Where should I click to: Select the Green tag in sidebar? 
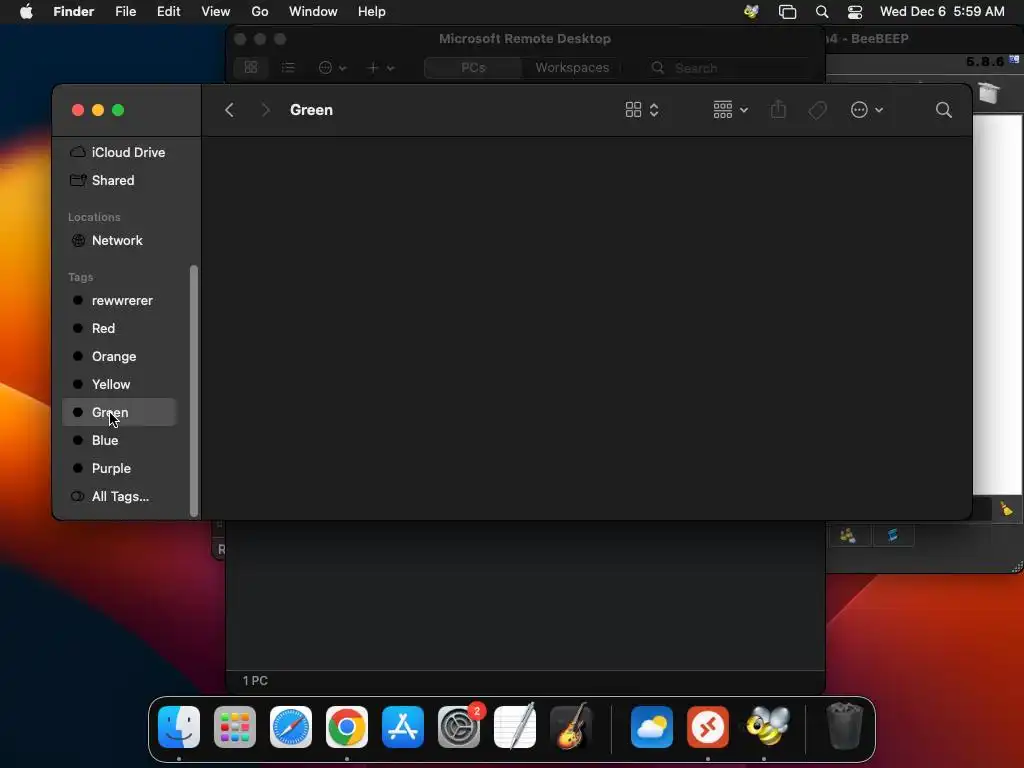(x=119, y=412)
